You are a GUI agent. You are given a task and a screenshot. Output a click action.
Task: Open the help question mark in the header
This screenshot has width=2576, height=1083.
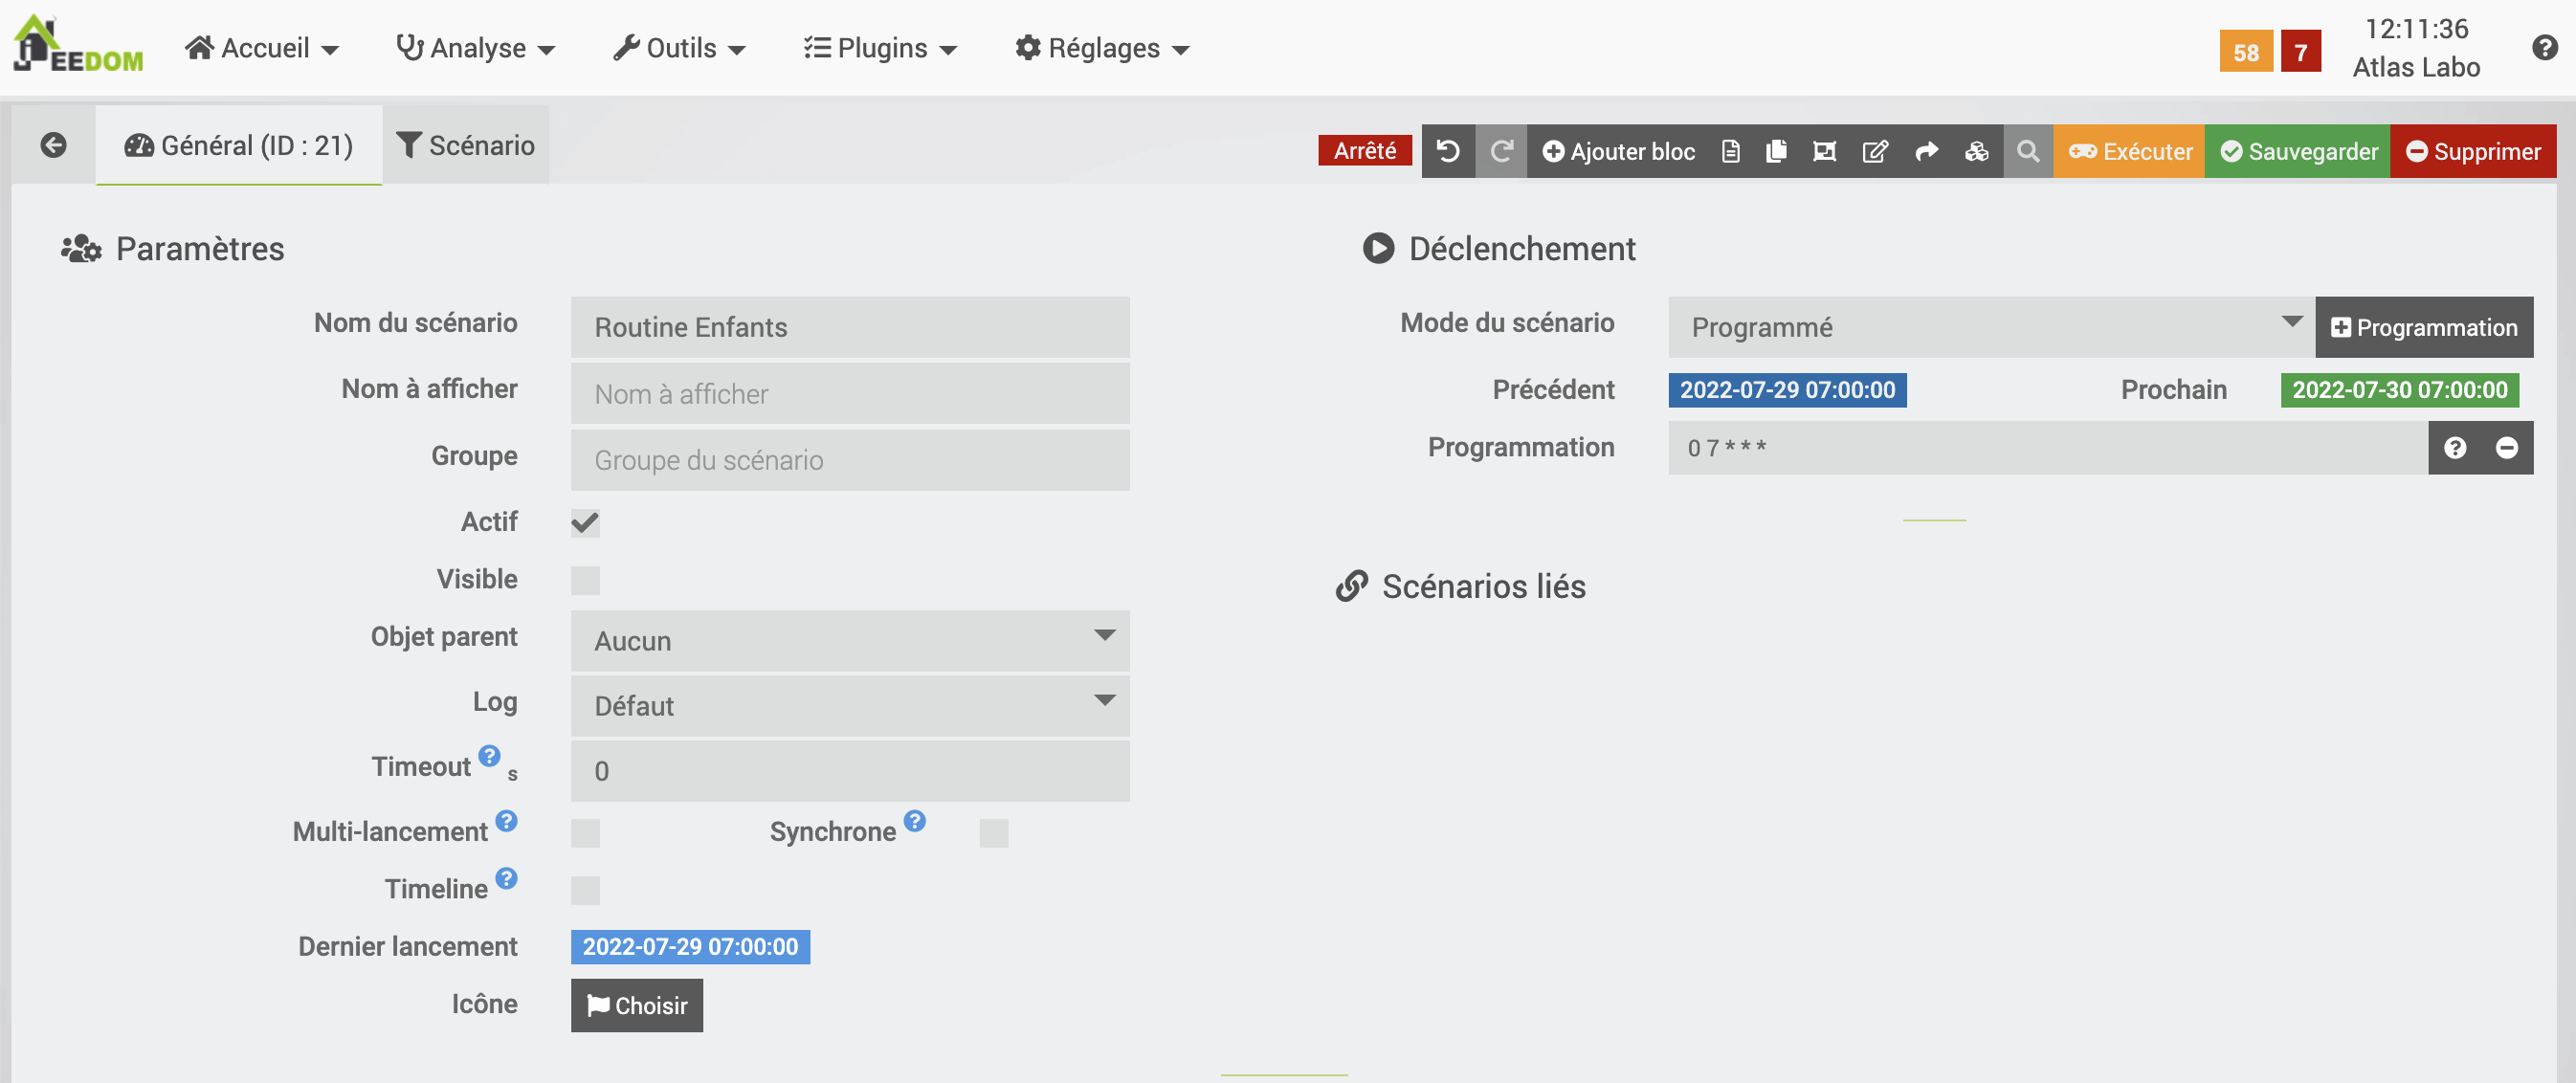tap(2545, 47)
